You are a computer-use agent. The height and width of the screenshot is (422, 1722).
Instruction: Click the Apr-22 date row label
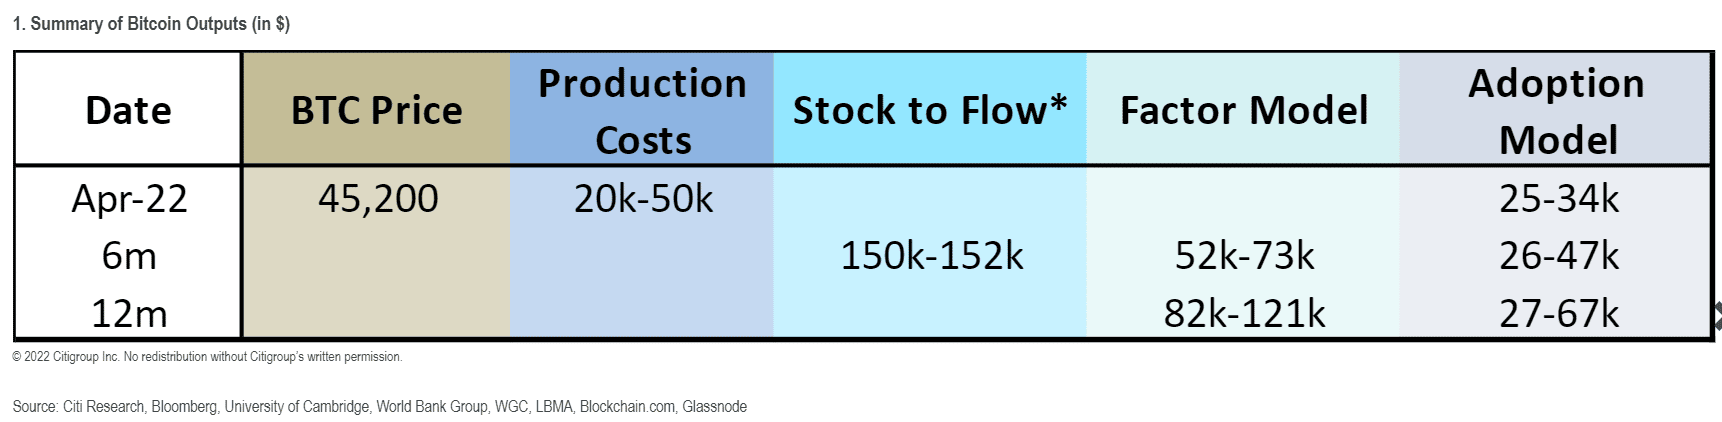pyautogui.click(x=129, y=199)
